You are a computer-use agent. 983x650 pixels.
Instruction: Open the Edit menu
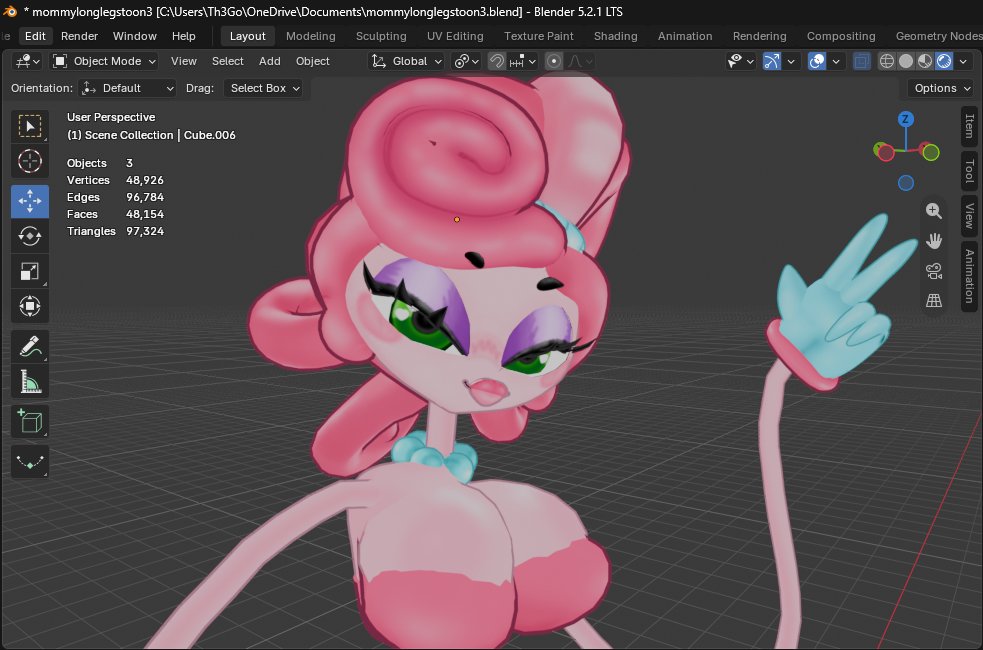(35, 36)
